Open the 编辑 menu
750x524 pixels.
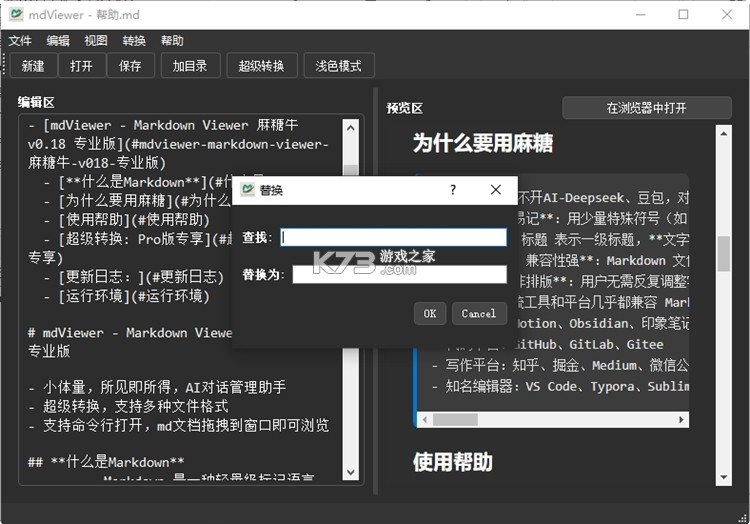tap(58, 41)
